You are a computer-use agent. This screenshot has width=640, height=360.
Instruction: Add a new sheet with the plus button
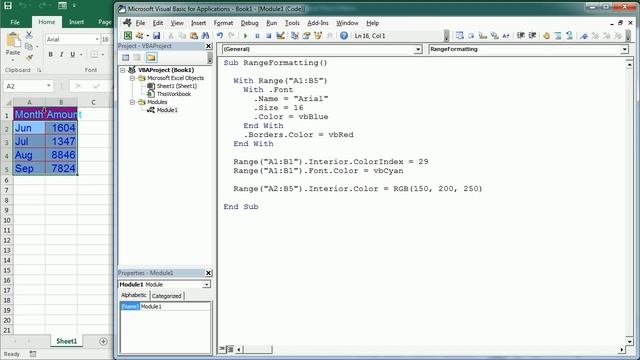click(103, 341)
